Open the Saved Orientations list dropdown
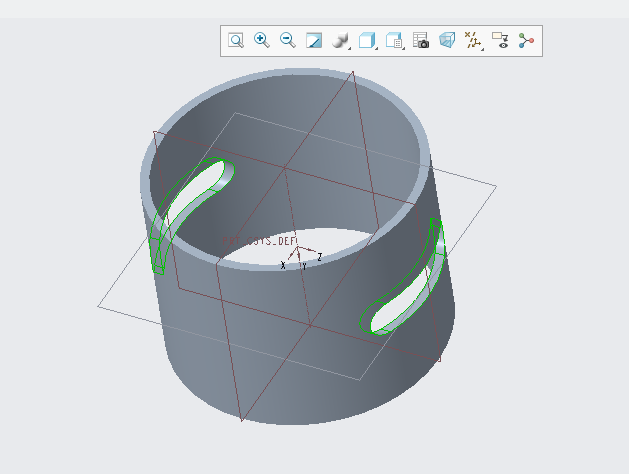 pyautogui.click(x=395, y=41)
